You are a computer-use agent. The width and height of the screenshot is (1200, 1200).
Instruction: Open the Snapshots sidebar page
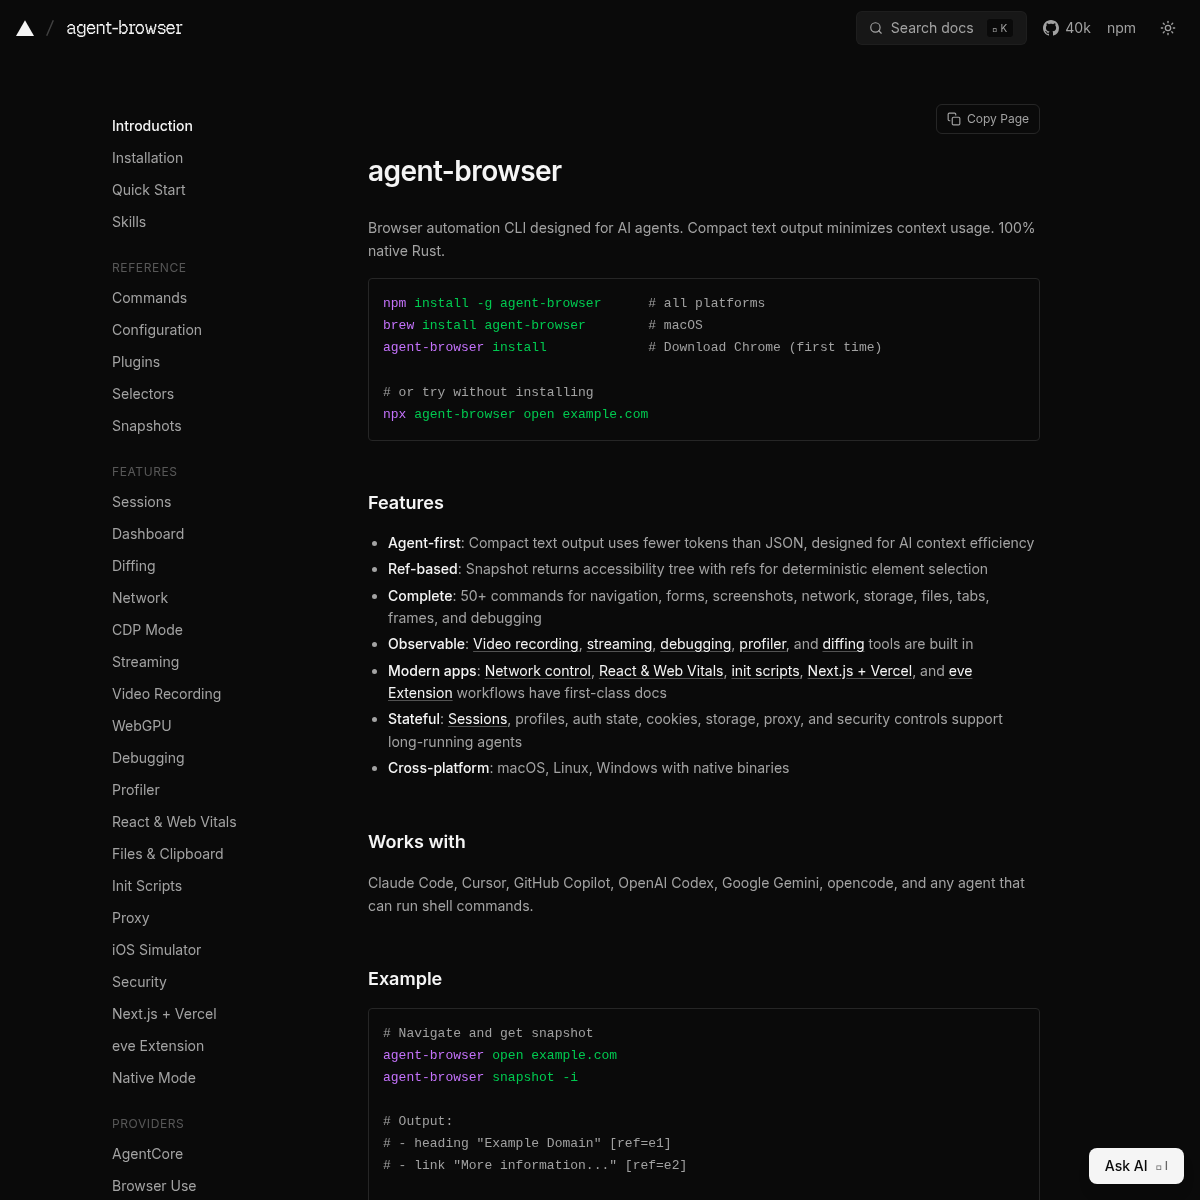[147, 426]
